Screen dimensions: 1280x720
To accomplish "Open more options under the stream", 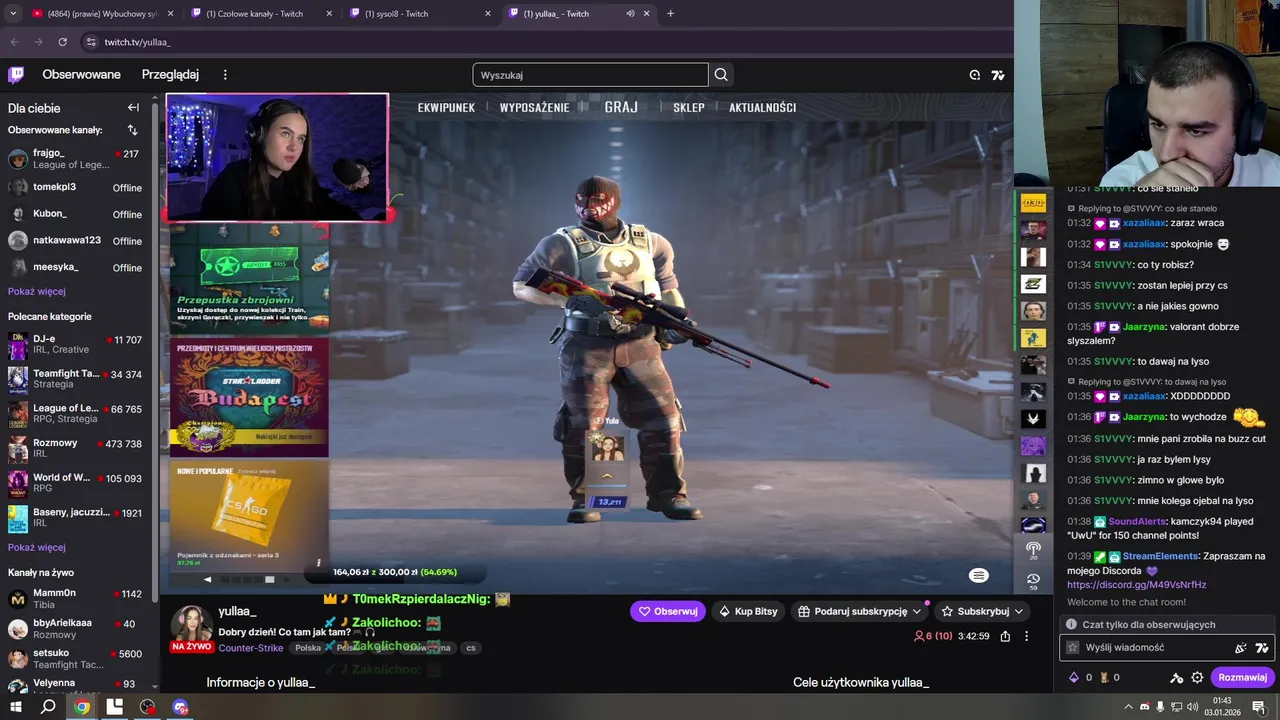I will (1026, 636).
